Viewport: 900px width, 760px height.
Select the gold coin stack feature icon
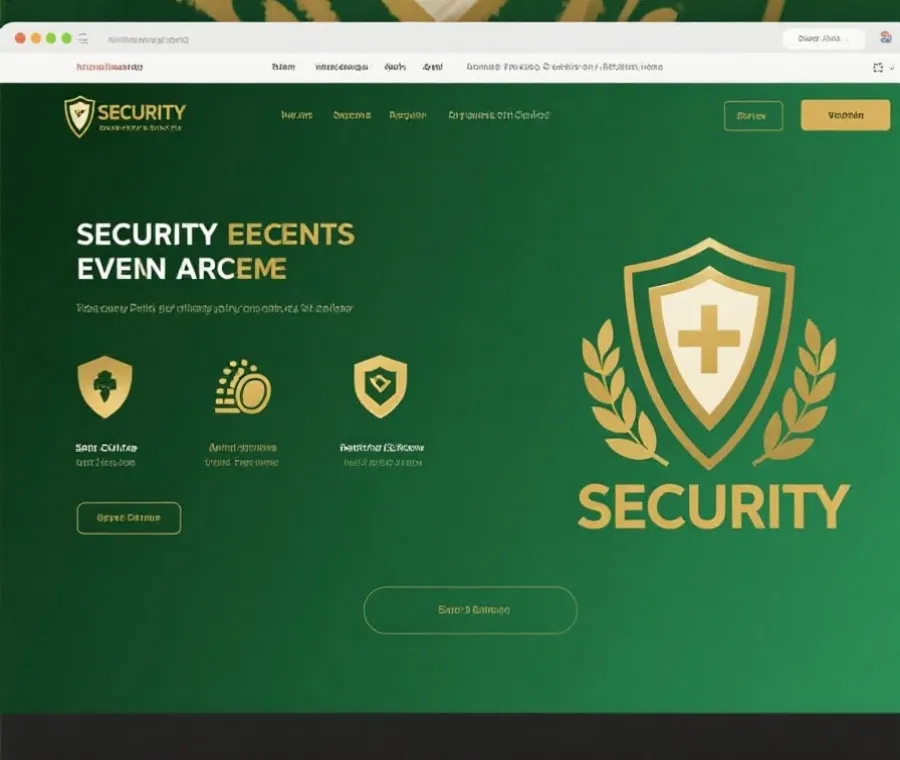242,386
